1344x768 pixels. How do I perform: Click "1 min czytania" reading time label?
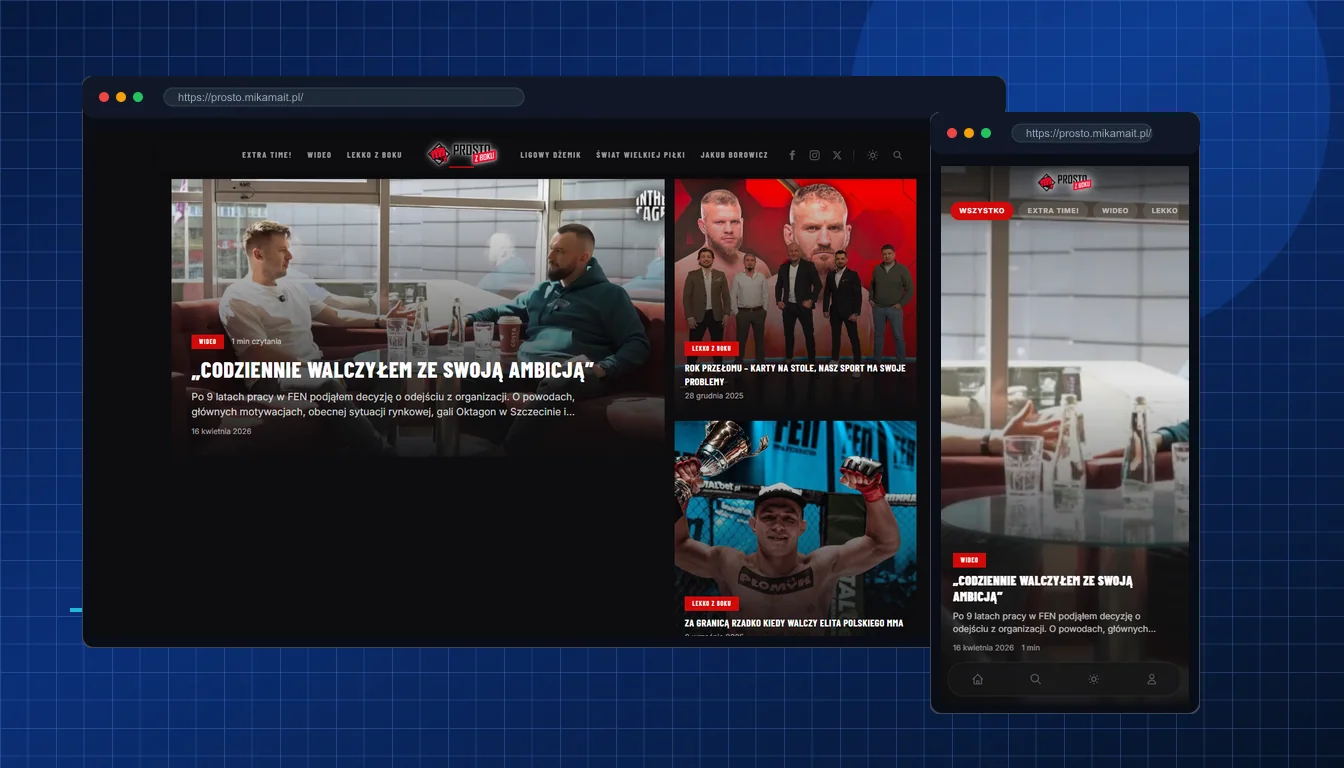(x=256, y=342)
